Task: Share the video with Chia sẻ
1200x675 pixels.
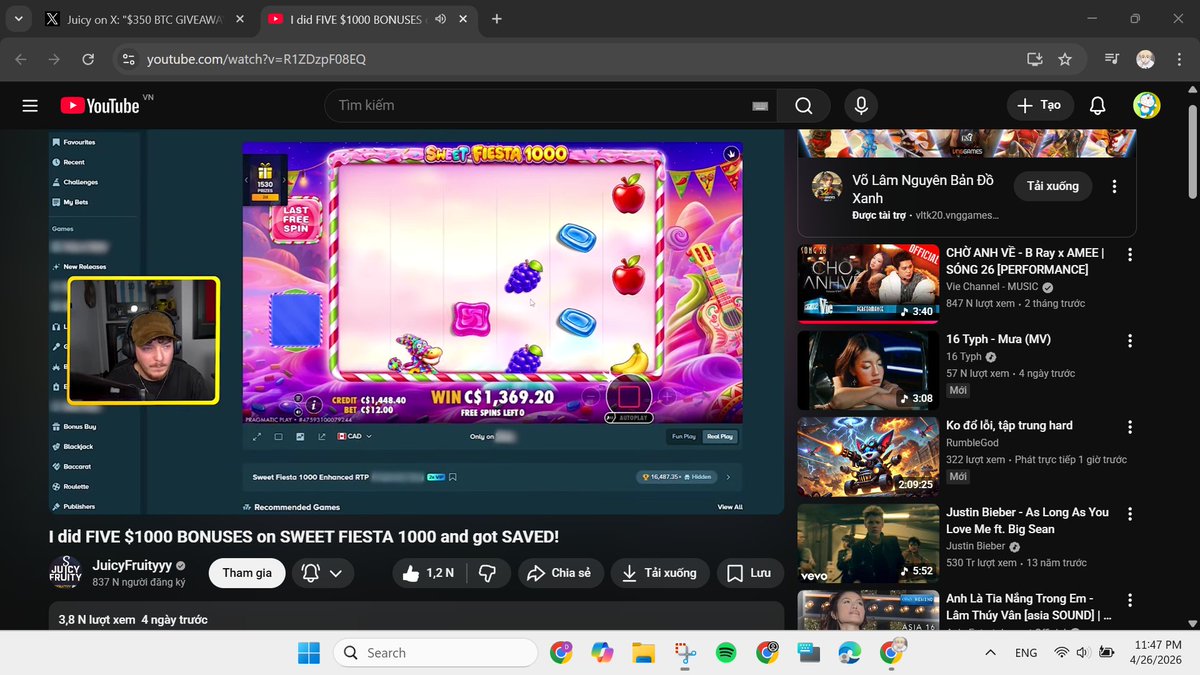Action: coord(560,573)
